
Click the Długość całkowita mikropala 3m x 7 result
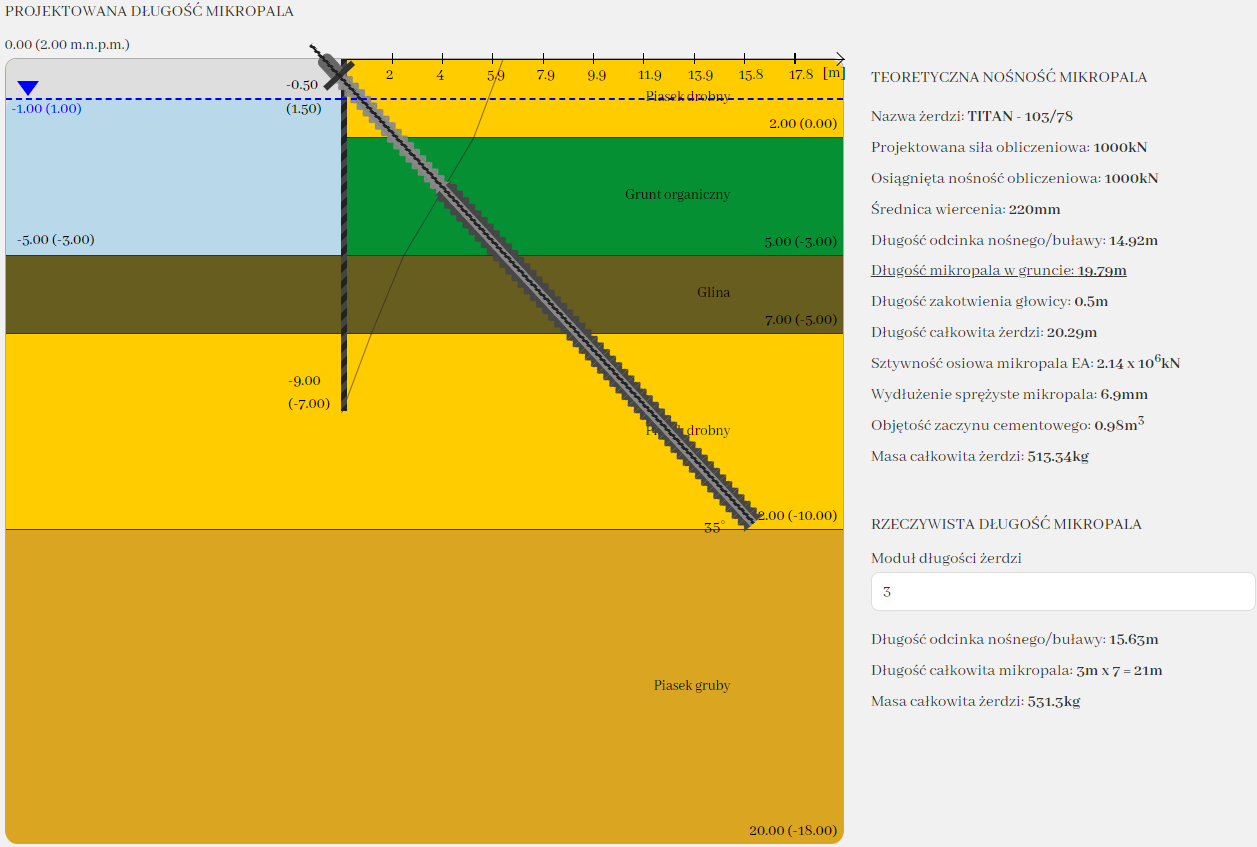coord(1016,671)
